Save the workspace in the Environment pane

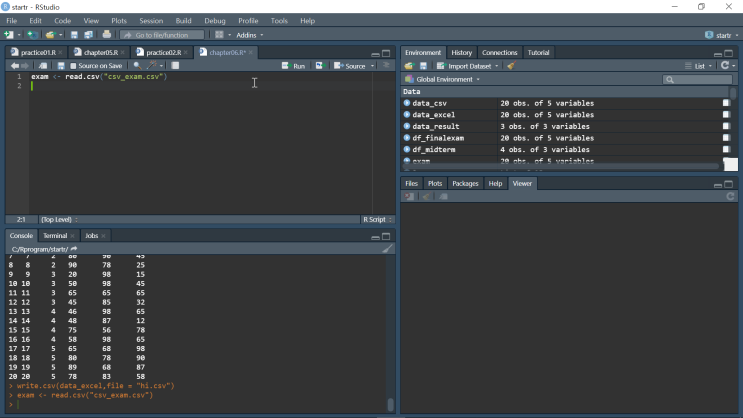tap(424, 66)
